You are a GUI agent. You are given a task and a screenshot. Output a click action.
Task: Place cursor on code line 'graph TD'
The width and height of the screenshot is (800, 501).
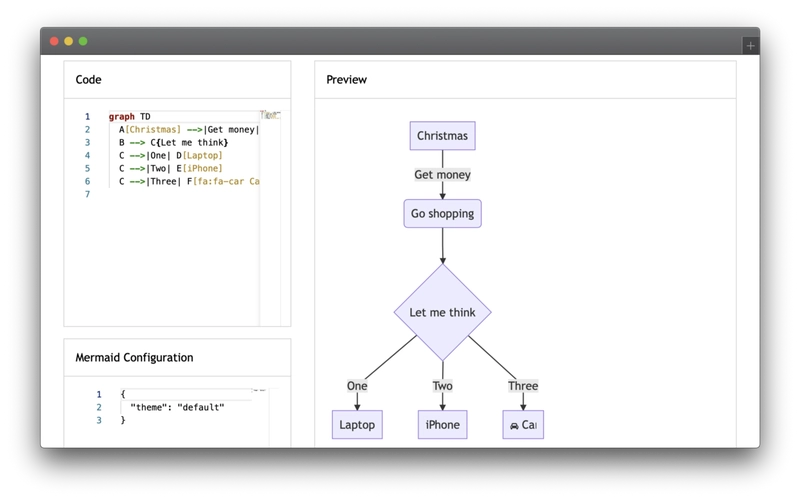click(x=130, y=116)
